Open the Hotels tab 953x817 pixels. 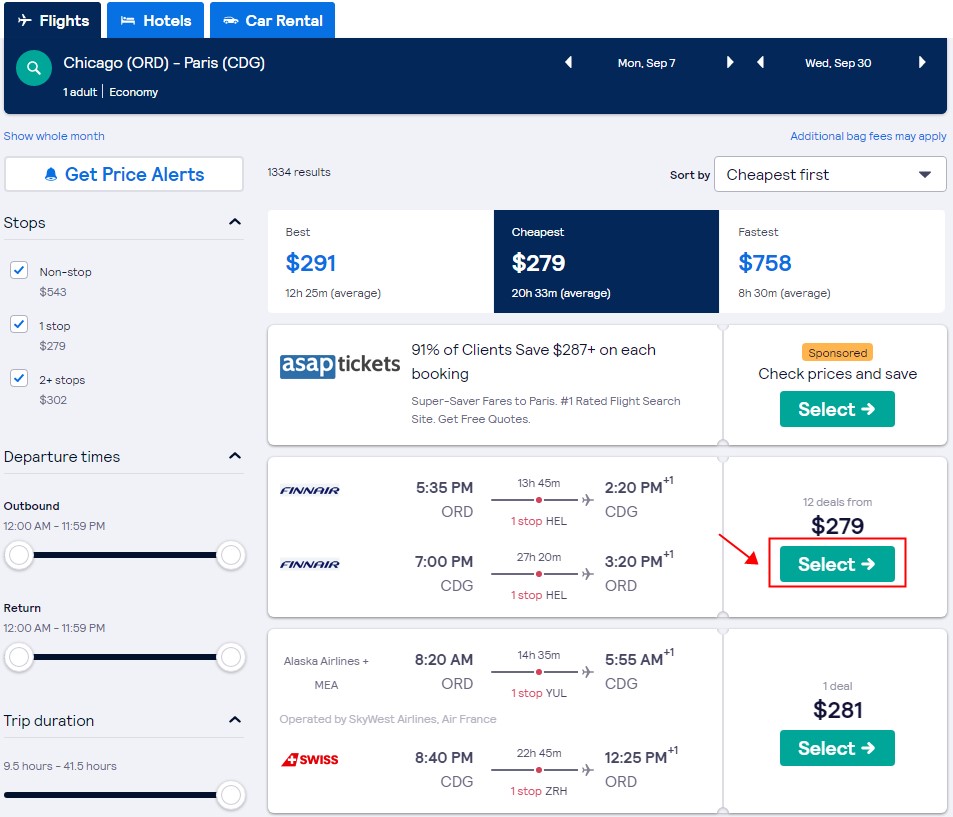[x=156, y=20]
